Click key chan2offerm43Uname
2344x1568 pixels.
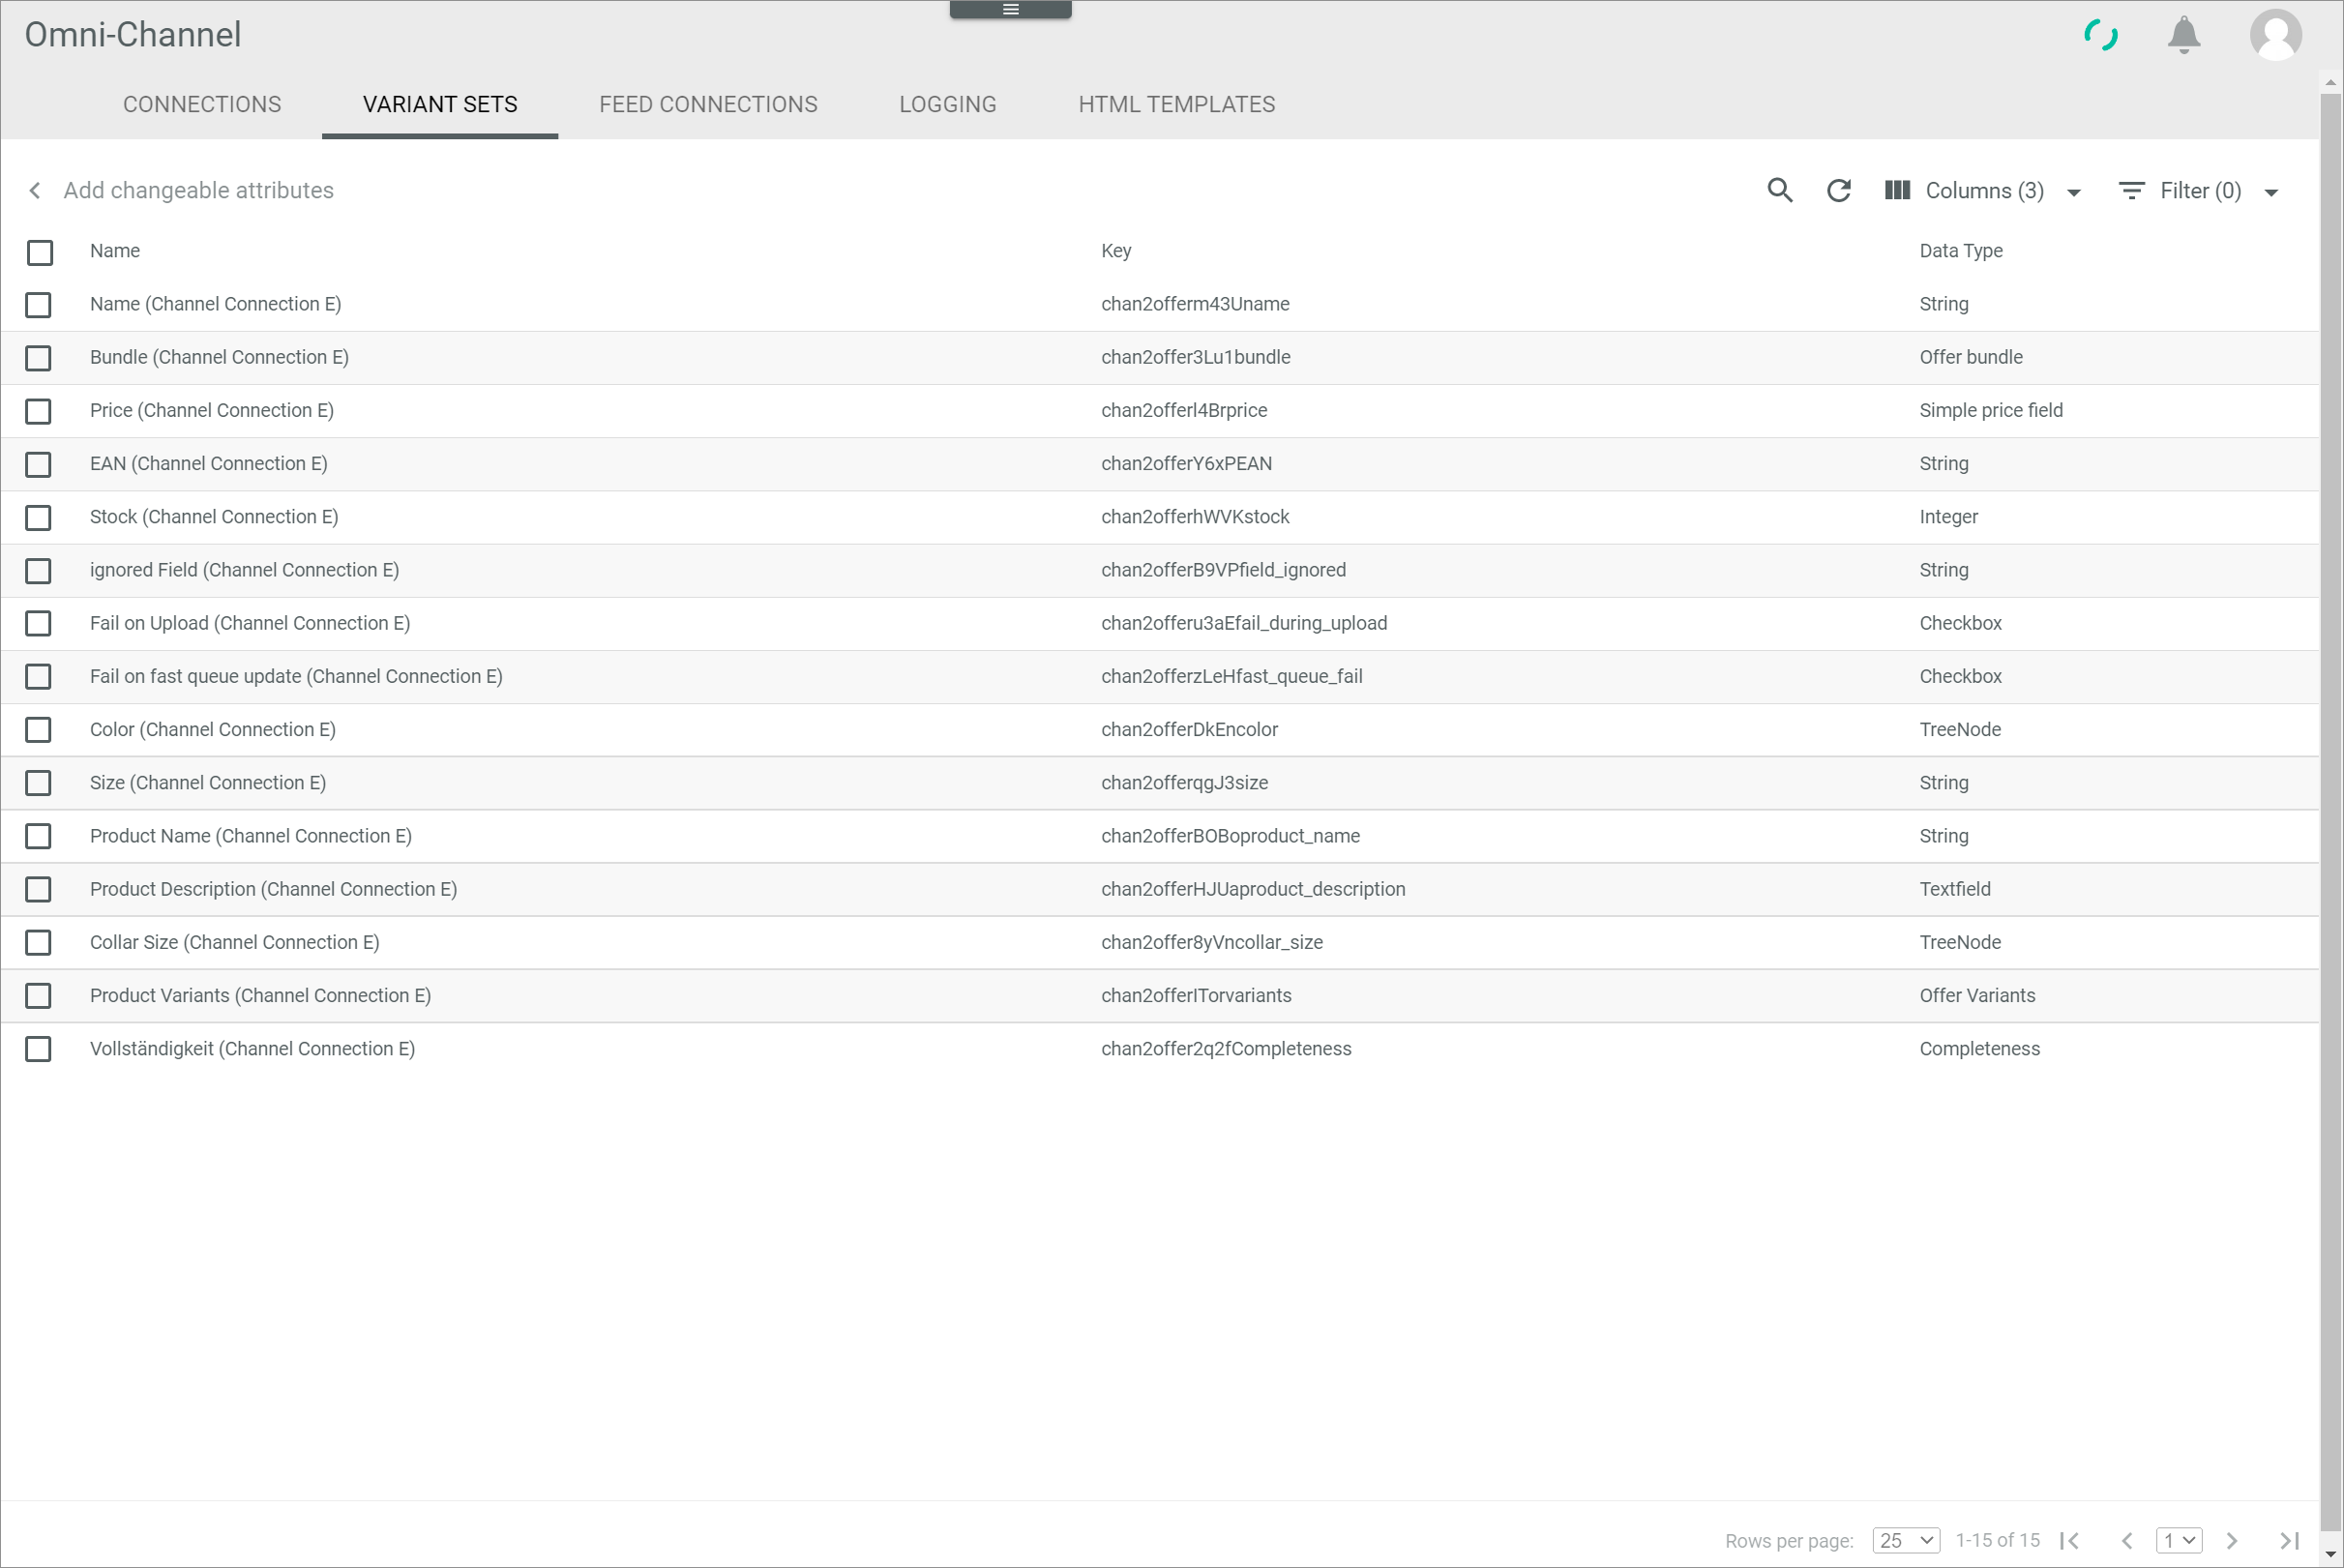(x=1195, y=304)
